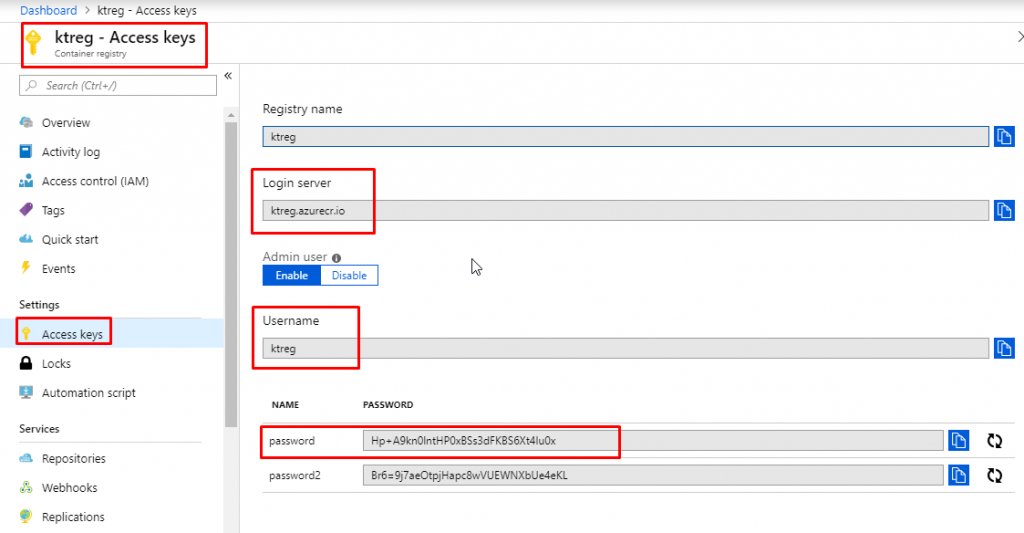1024x533 pixels.
Task: Copy the first password value
Action: pyautogui.click(x=959, y=440)
